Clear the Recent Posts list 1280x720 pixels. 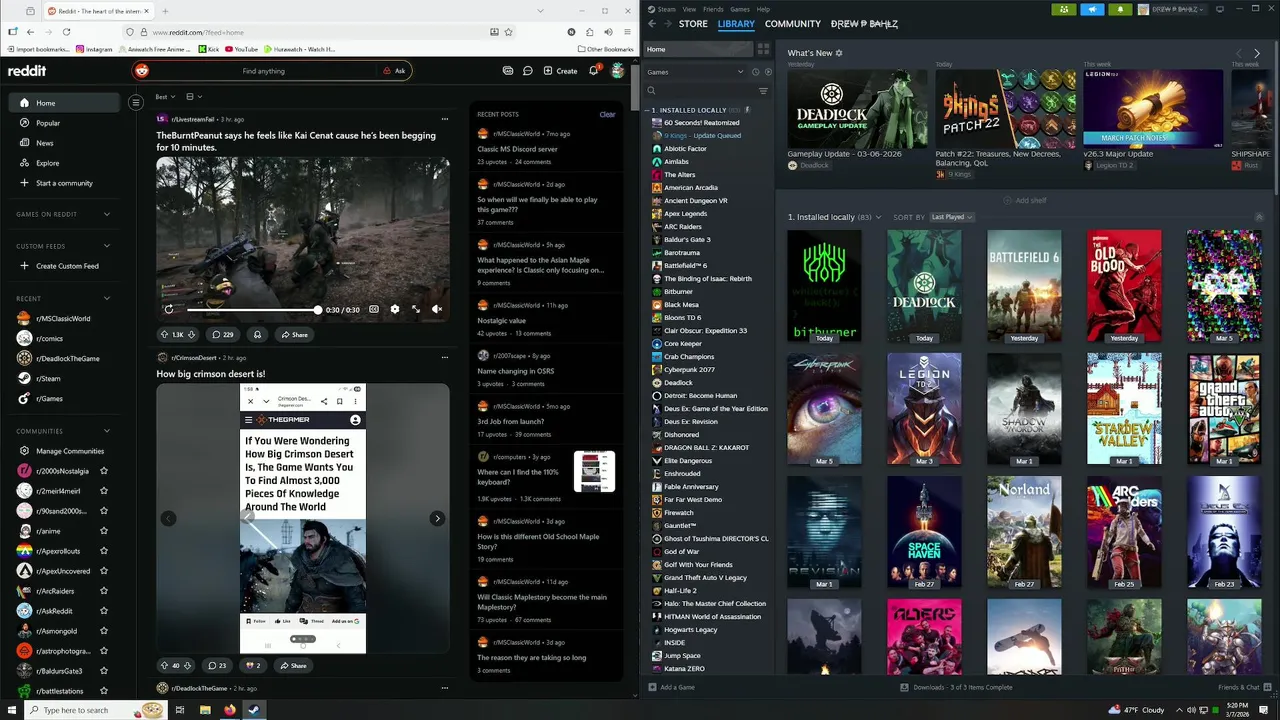tap(607, 114)
